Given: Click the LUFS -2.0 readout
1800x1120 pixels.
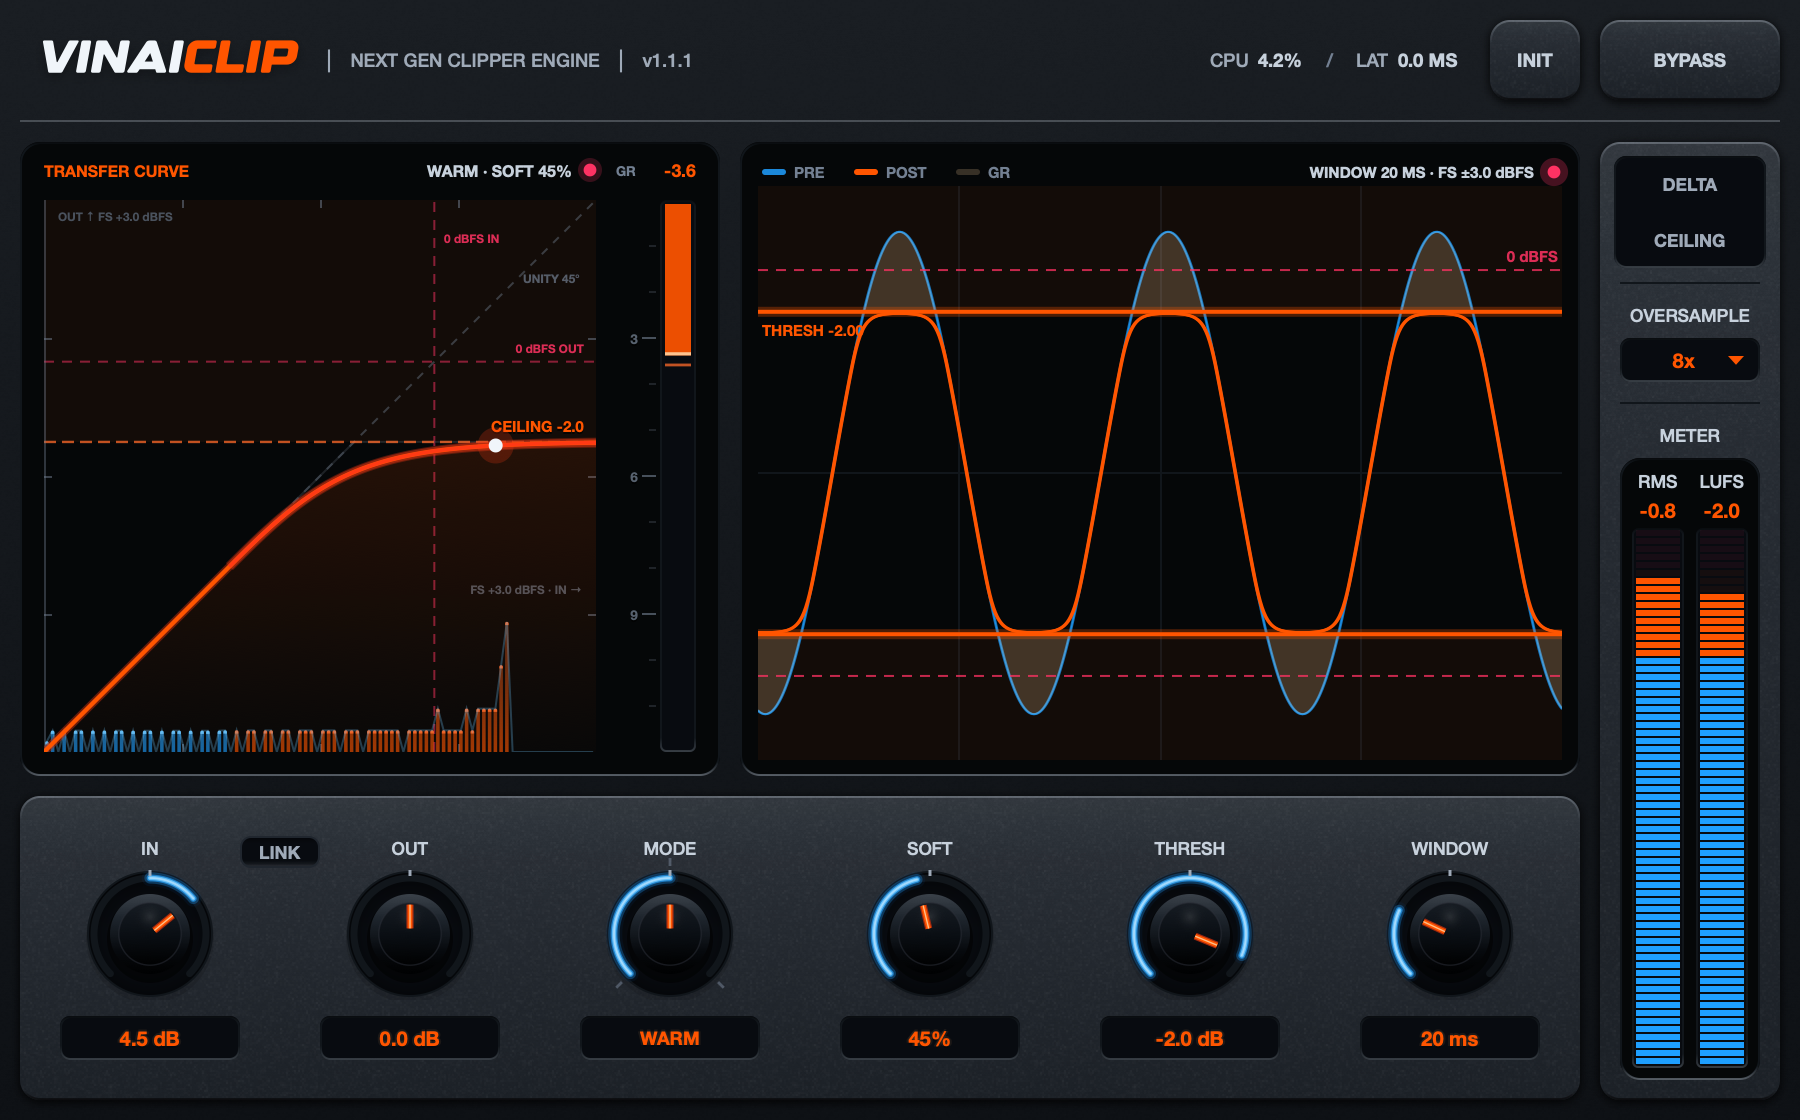Looking at the screenshot, I should coord(1722,511).
